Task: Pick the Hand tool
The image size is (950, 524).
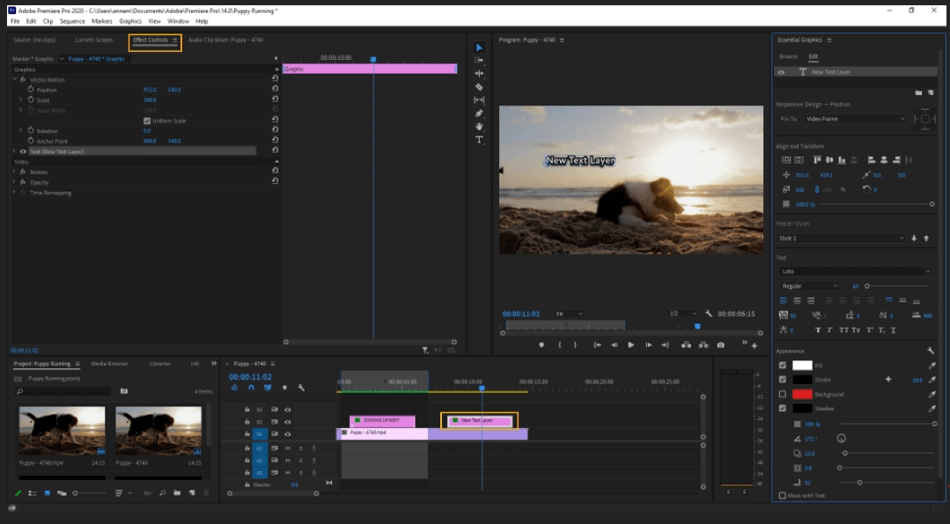Action: tap(479, 126)
